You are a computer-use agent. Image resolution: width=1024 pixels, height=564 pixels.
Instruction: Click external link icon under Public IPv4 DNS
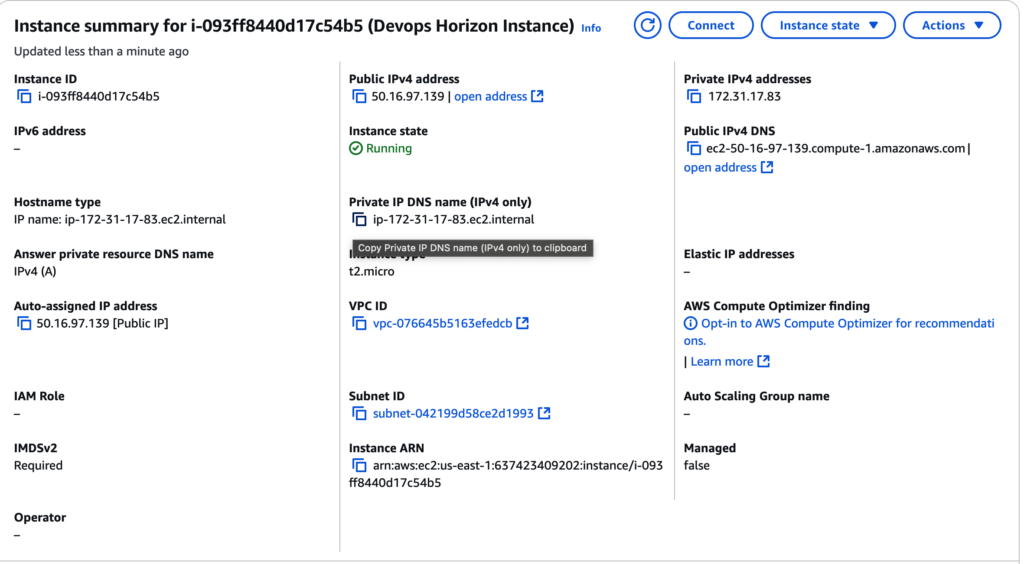767,167
